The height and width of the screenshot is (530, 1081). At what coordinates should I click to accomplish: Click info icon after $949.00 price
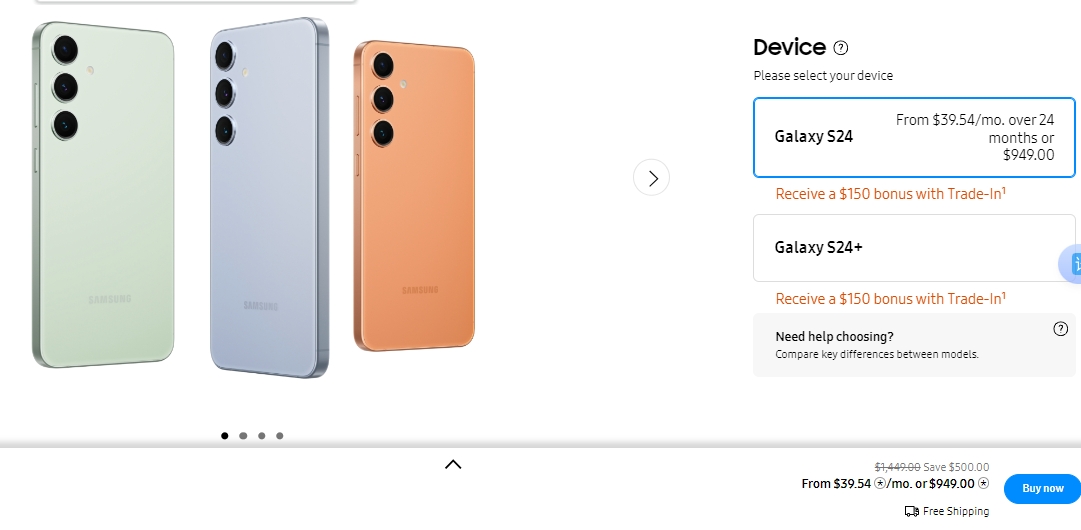(983, 483)
